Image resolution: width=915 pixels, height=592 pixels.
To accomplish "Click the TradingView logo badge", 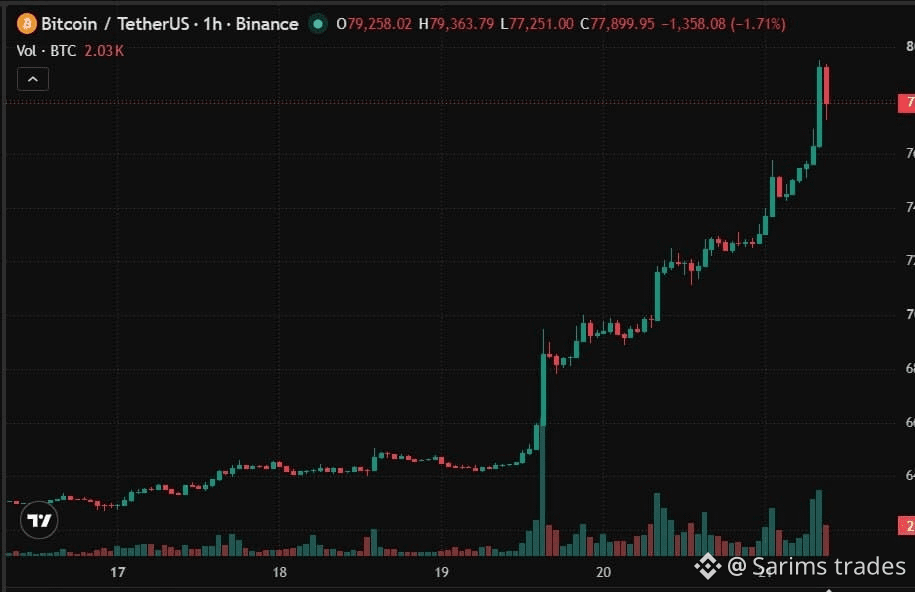I will (39, 520).
